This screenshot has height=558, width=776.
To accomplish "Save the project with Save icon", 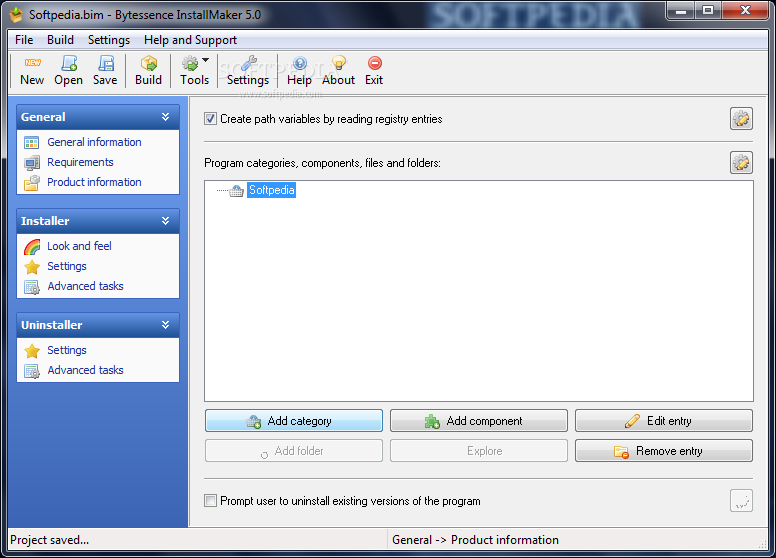I will pos(105,63).
